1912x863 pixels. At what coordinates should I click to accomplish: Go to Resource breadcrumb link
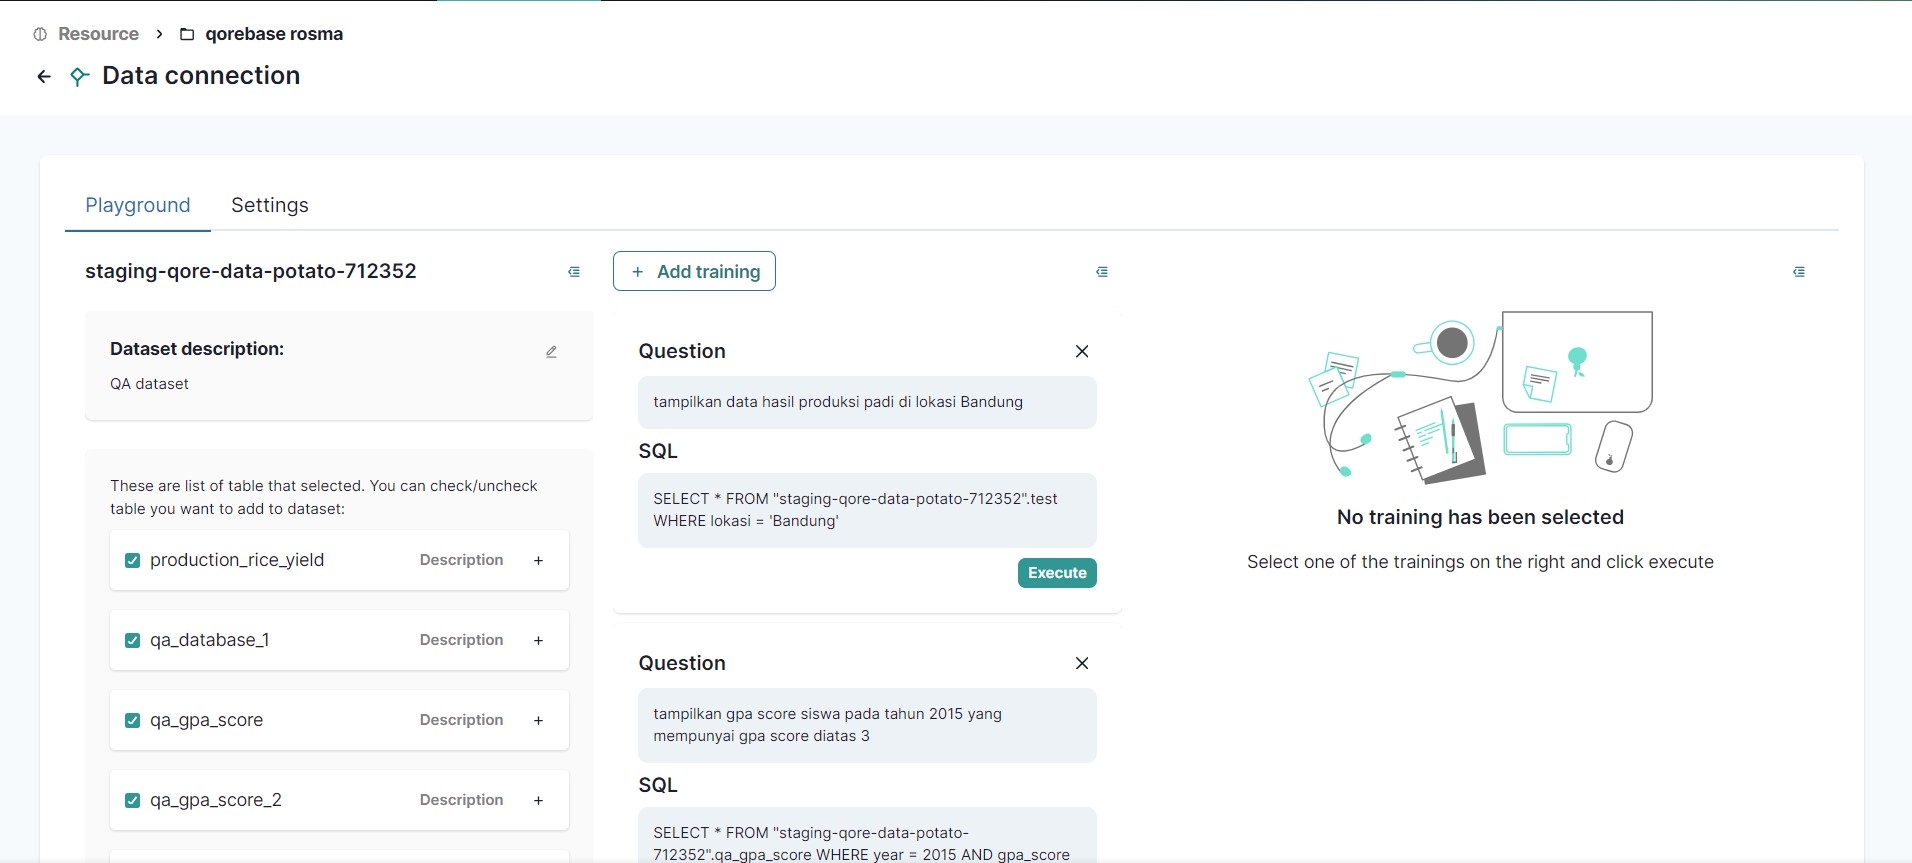[x=98, y=34]
